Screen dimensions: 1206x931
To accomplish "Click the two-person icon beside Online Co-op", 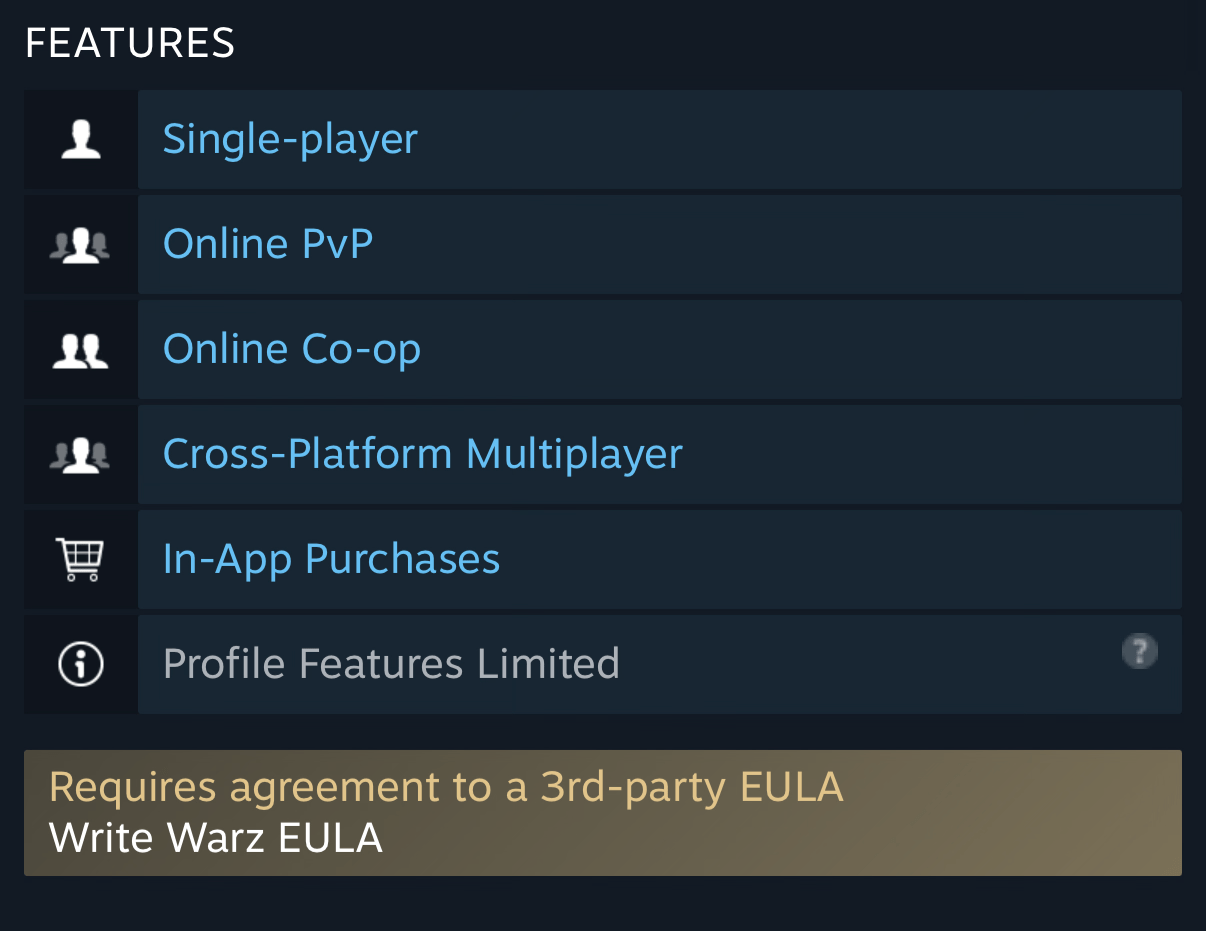I will coord(81,350).
